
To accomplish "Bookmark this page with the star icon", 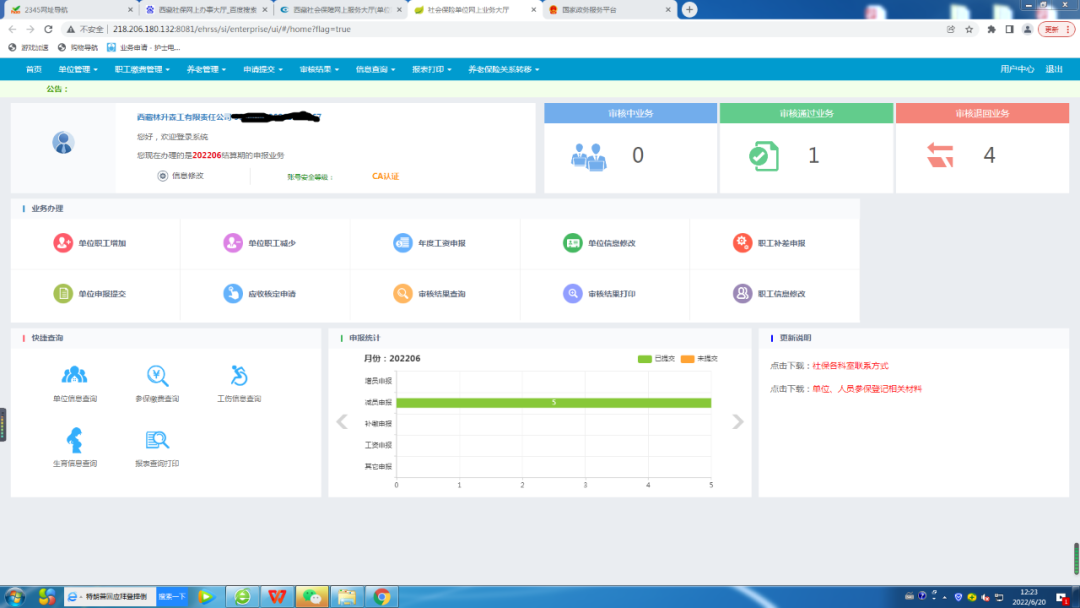I will [x=969, y=29].
